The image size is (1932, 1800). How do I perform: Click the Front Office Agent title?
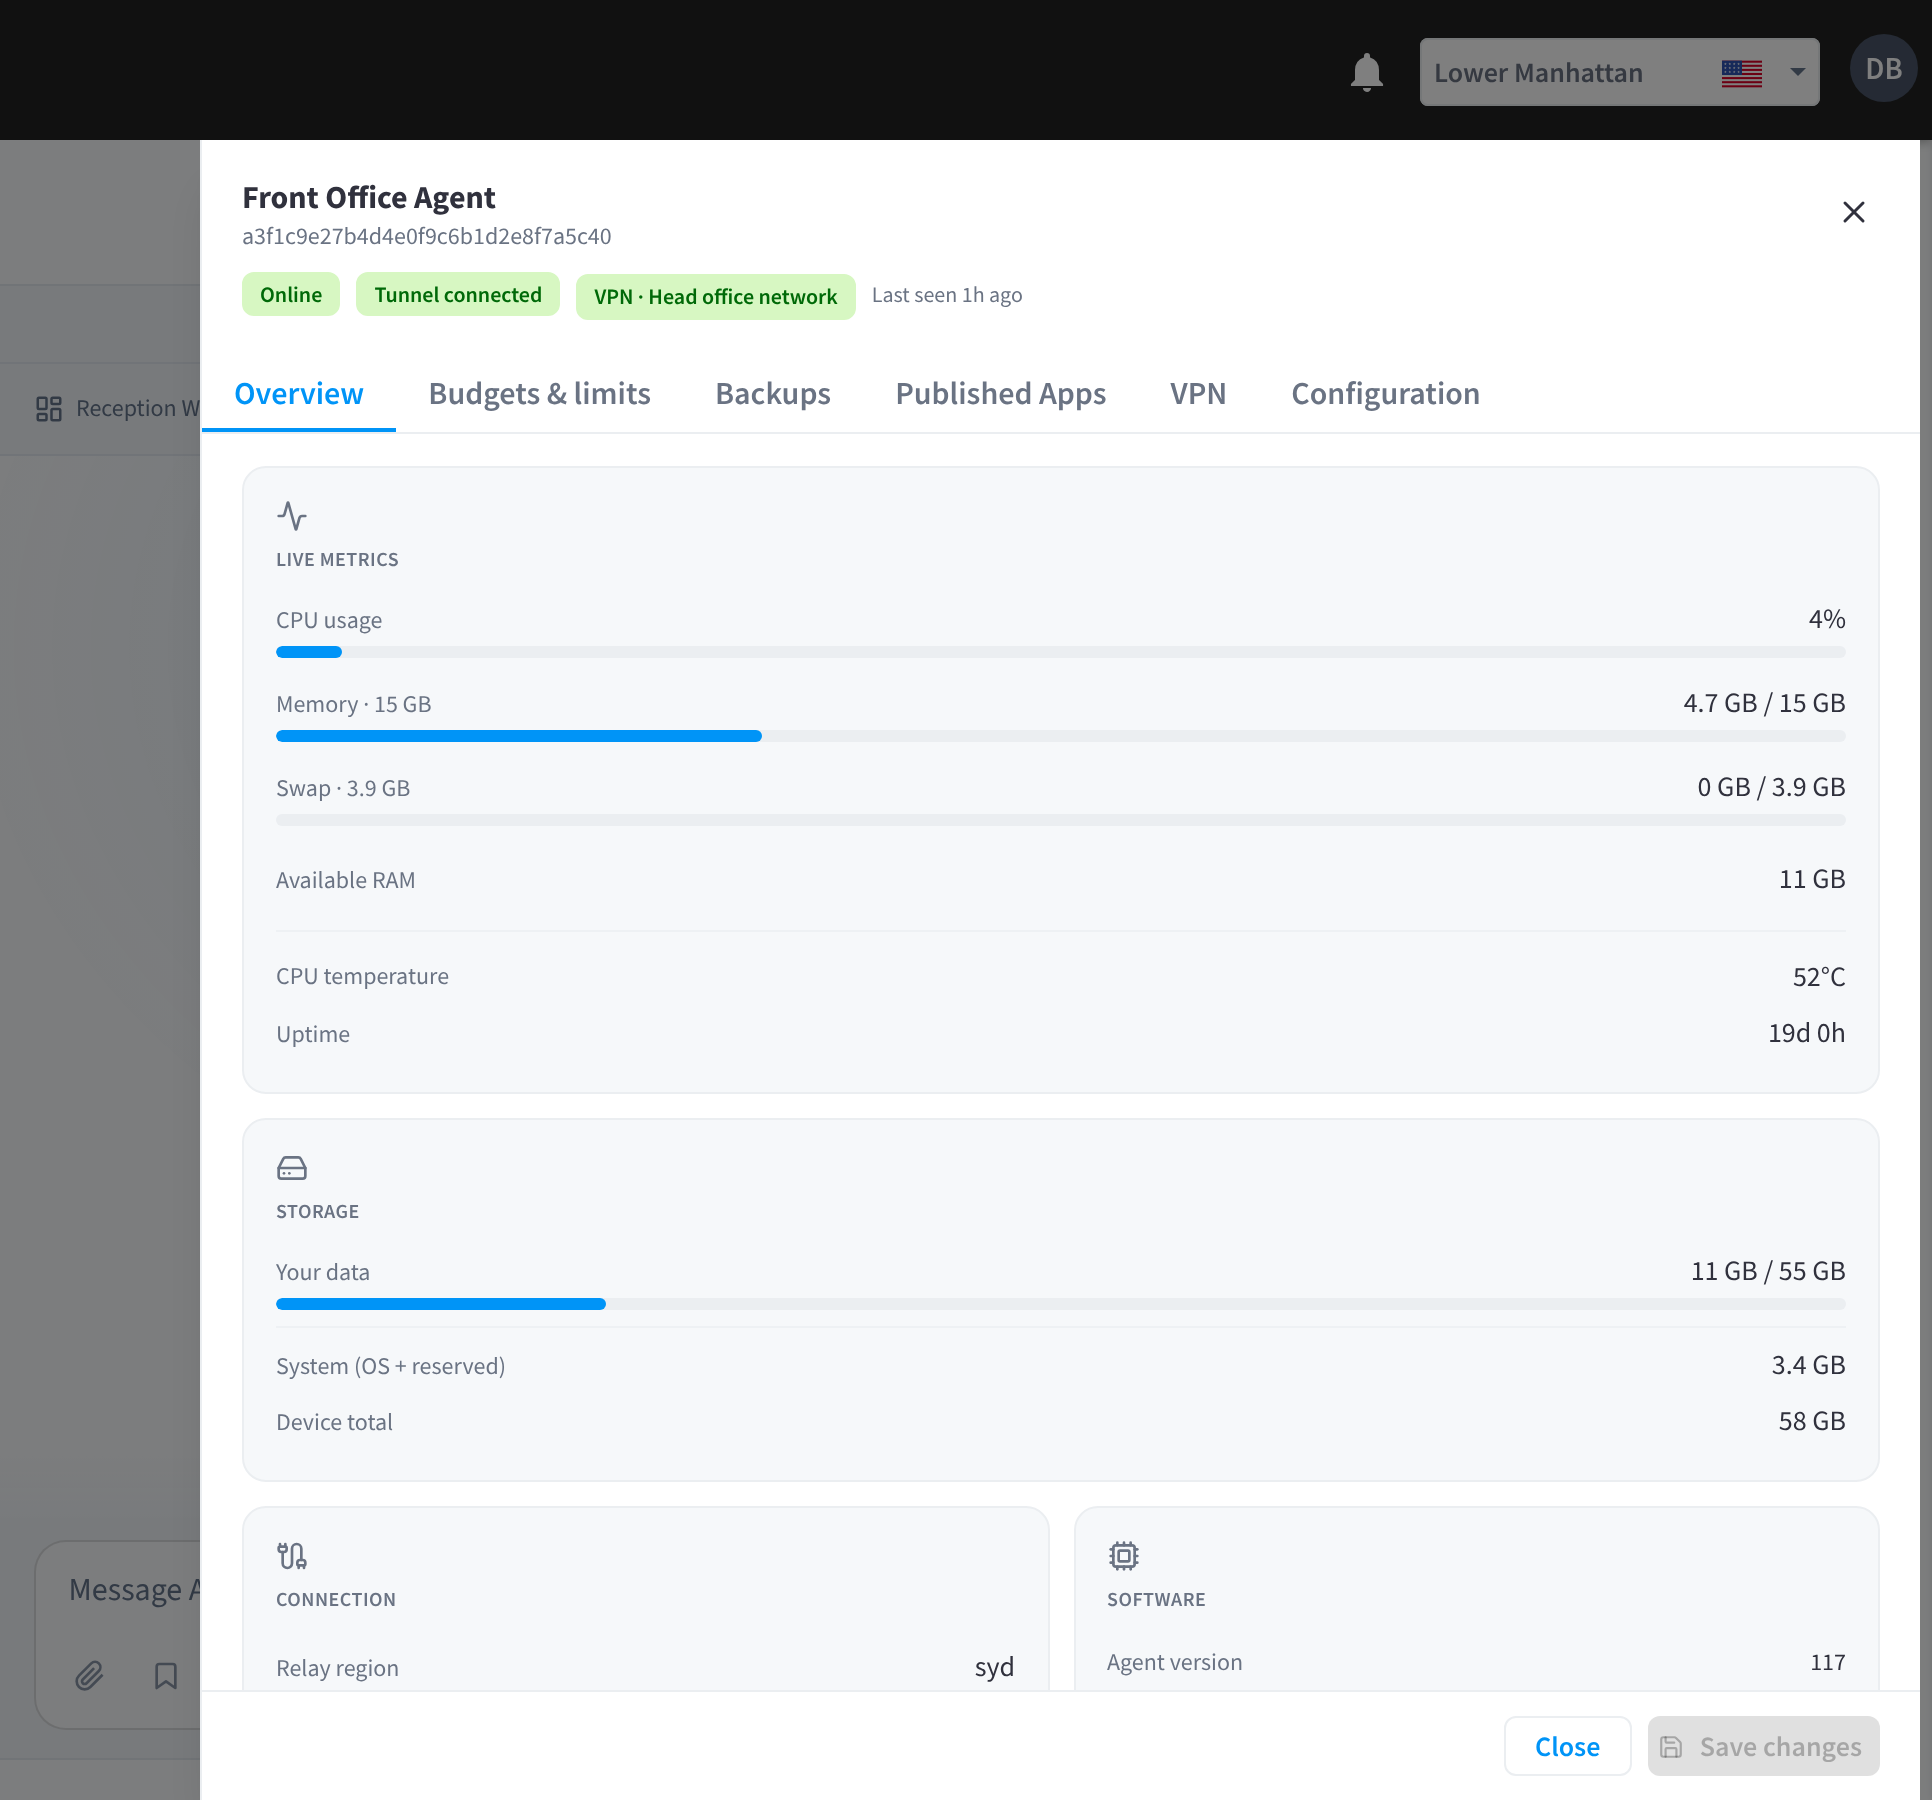point(368,198)
